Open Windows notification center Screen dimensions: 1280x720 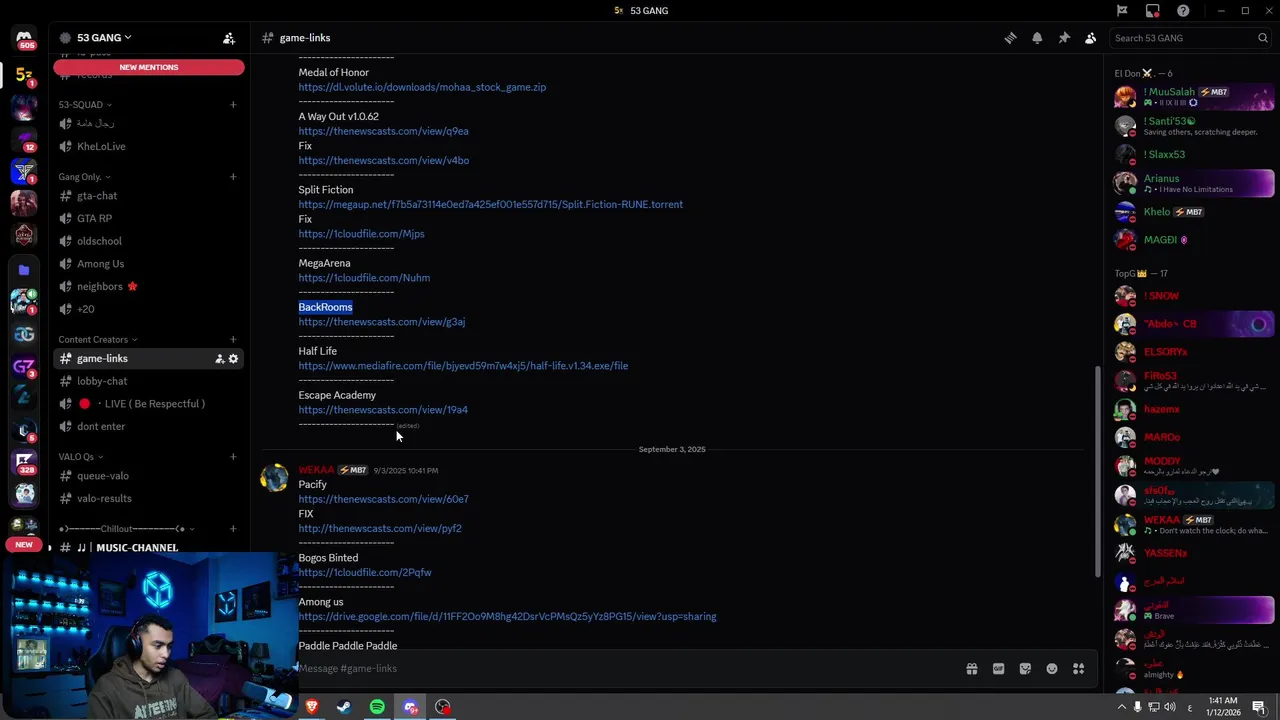tap(1259, 708)
